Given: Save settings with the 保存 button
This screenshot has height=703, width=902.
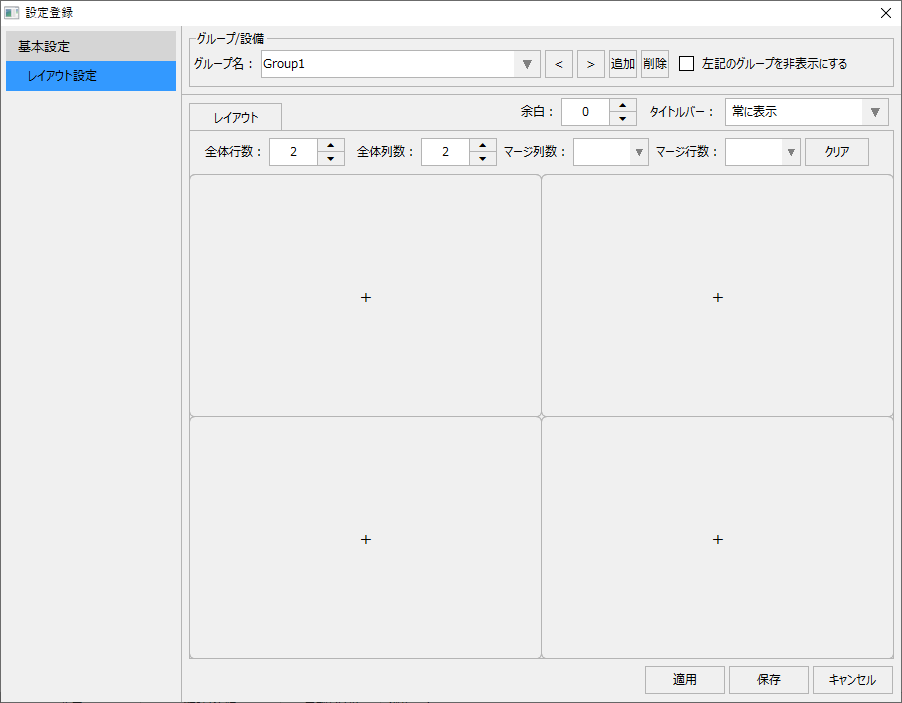Looking at the screenshot, I should point(768,679).
